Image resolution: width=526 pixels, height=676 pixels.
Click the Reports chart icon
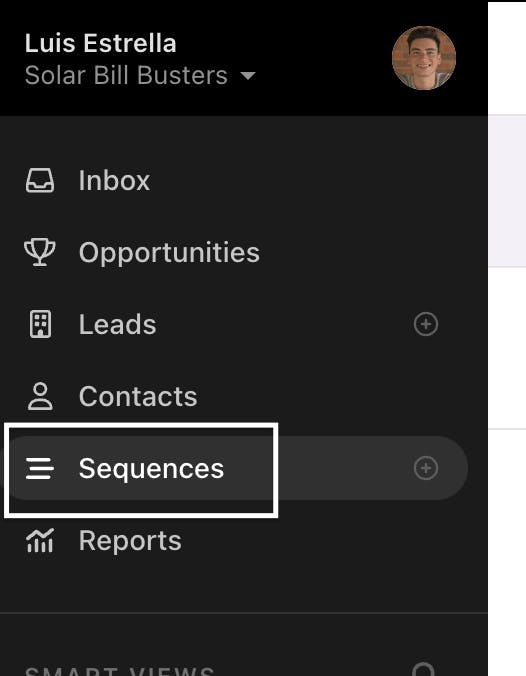[40, 540]
